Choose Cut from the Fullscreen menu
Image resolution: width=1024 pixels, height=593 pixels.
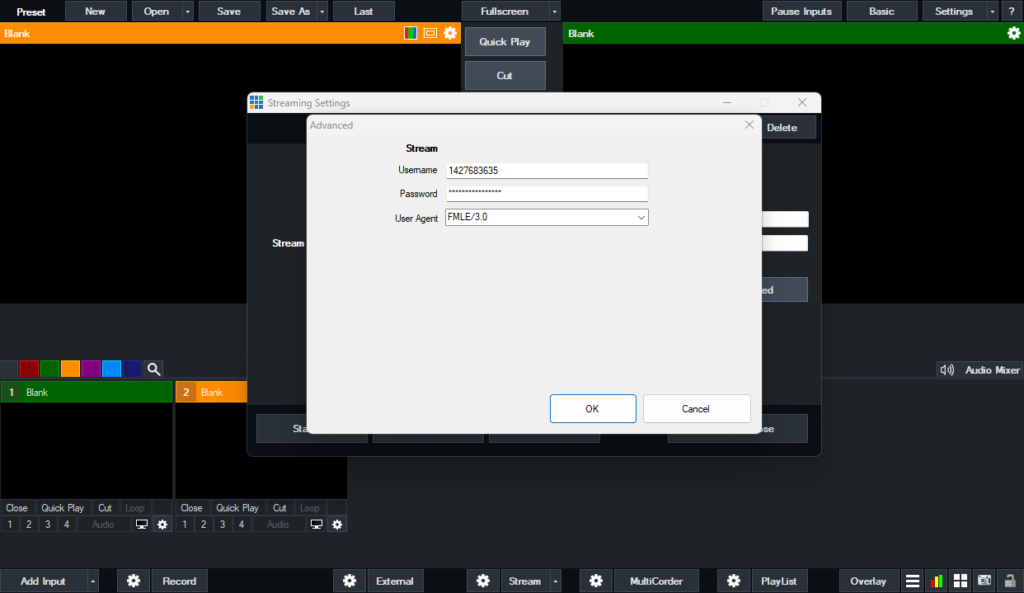click(x=504, y=74)
